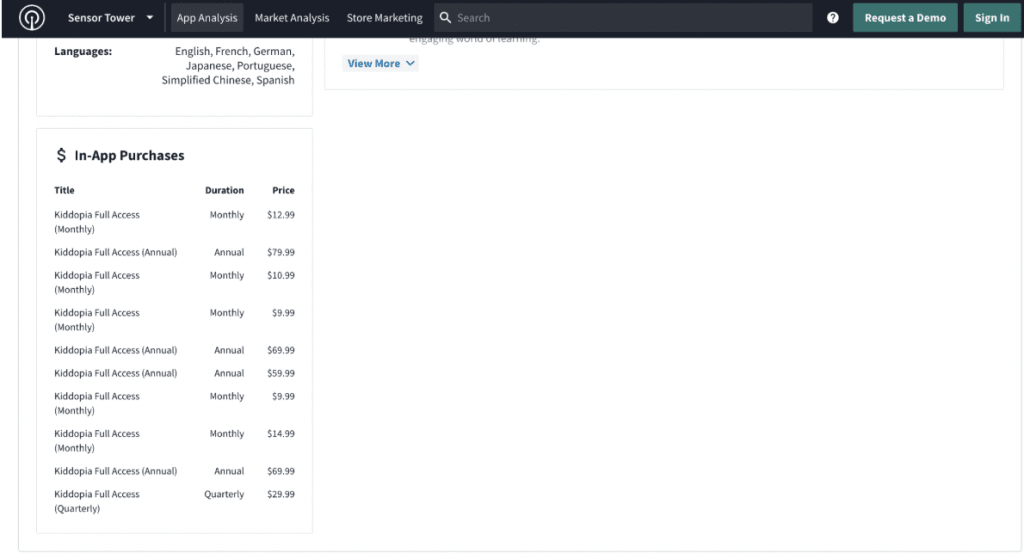This screenshot has height=559, width=1024.
Task: Select the $12.99 monthly price
Action: click(x=280, y=215)
